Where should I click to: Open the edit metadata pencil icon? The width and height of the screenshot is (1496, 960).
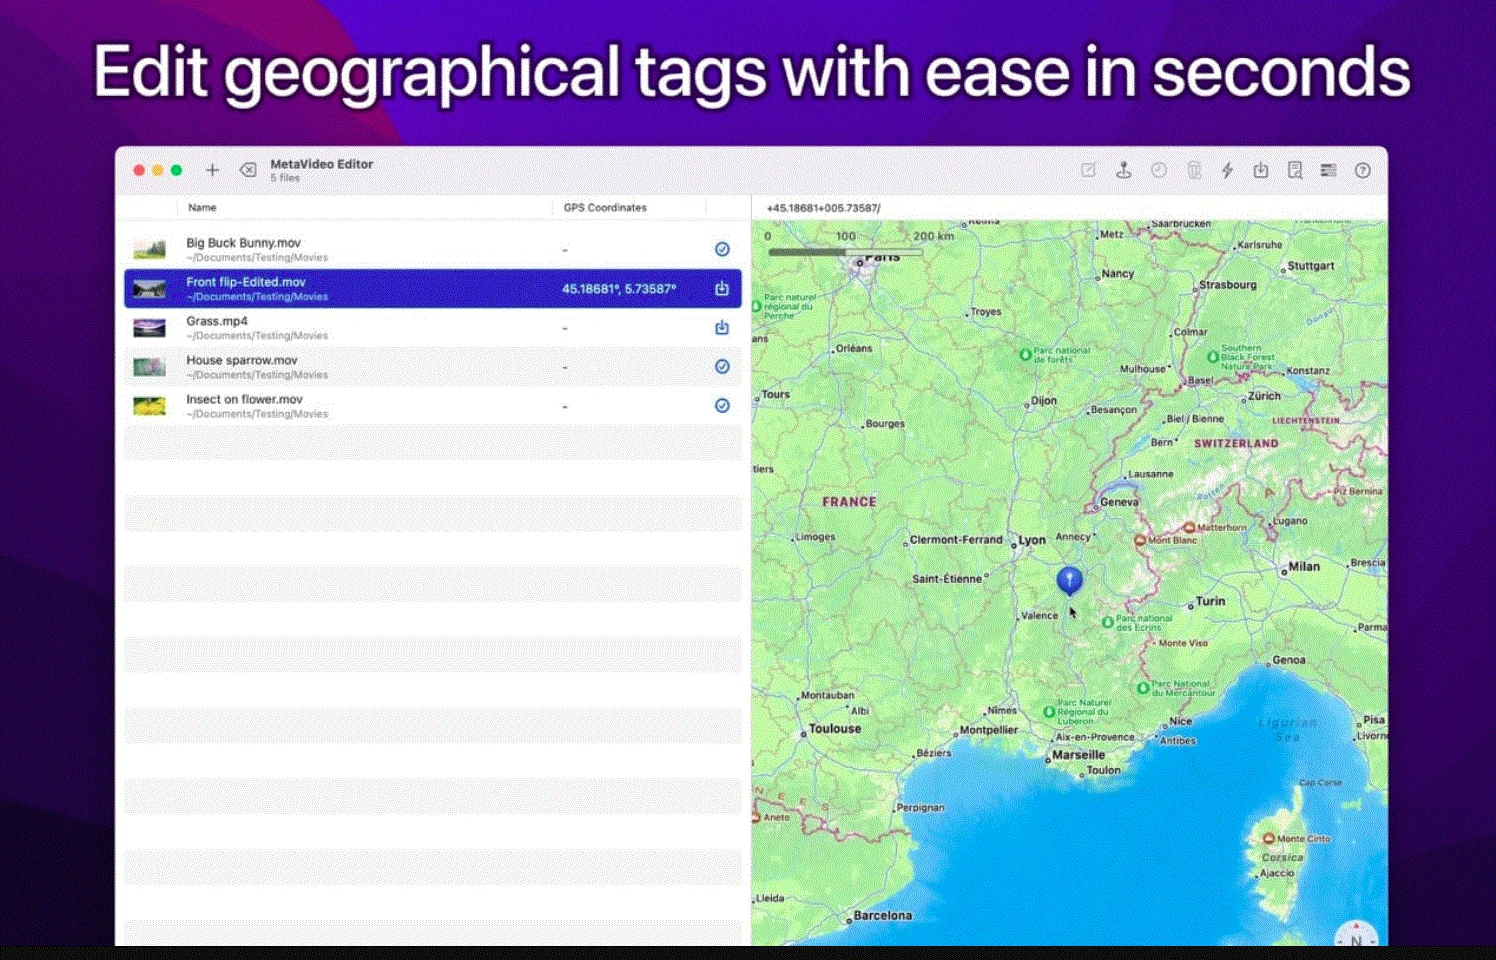coord(1088,170)
